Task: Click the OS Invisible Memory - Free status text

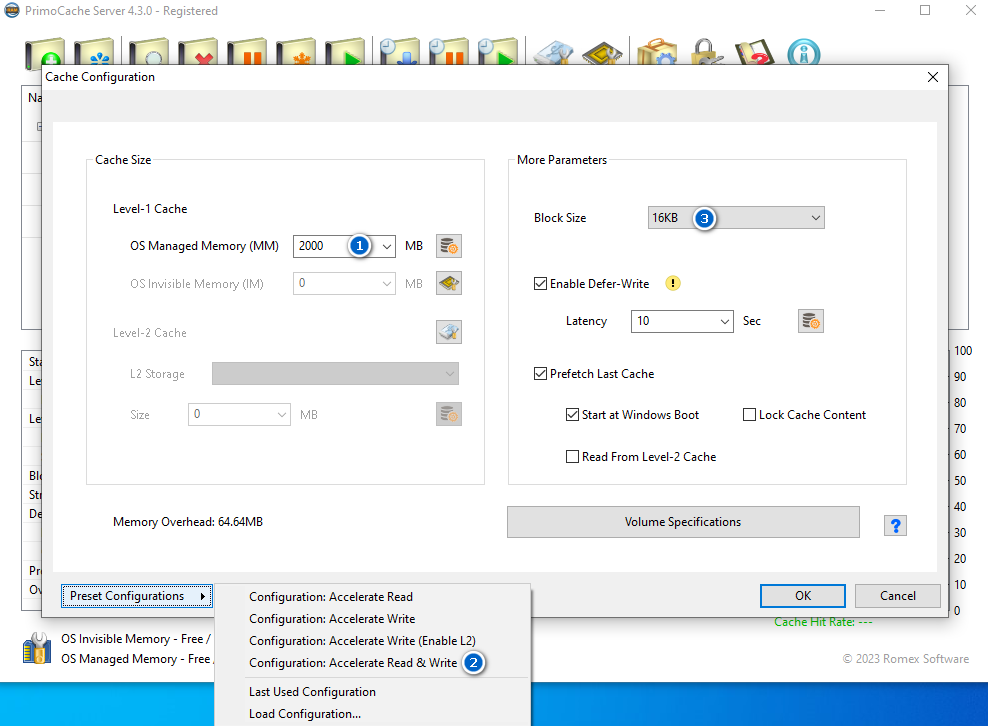Action: pos(135,639)
